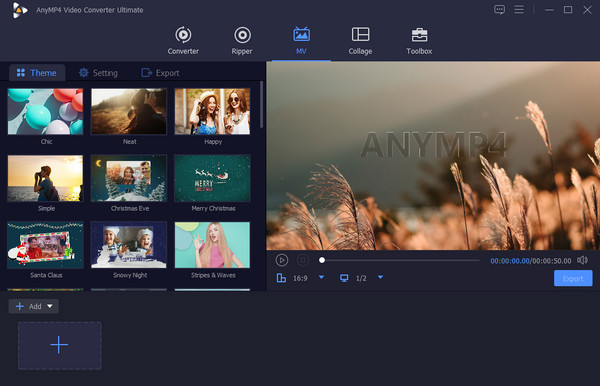Click the preview progress slider handle
This screenshot has height=386, width=600.
click(322, 260)
